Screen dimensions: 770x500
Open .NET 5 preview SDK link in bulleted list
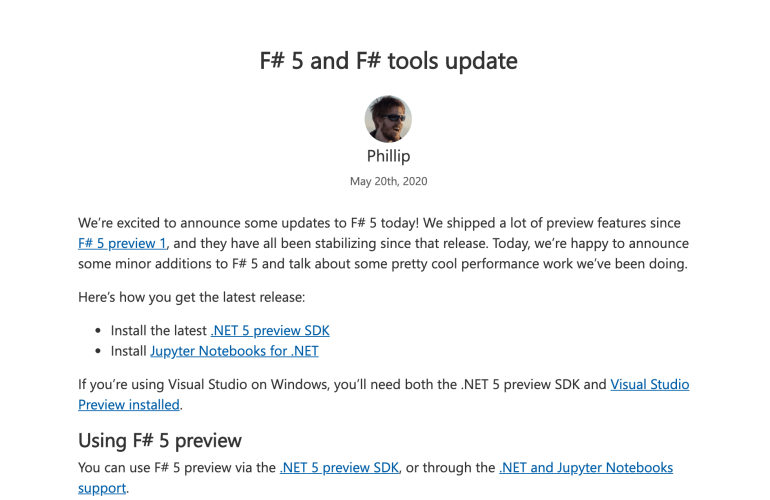(x=270, y=330)
